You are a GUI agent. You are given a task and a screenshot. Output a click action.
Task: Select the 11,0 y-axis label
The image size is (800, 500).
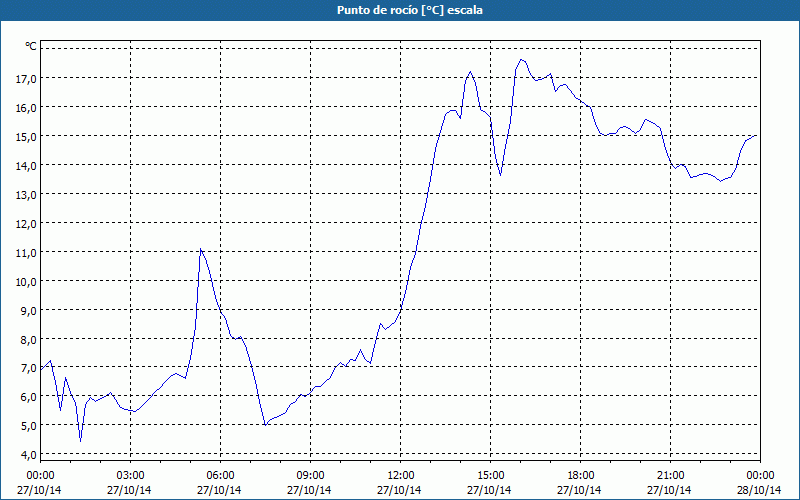[28, 253]
